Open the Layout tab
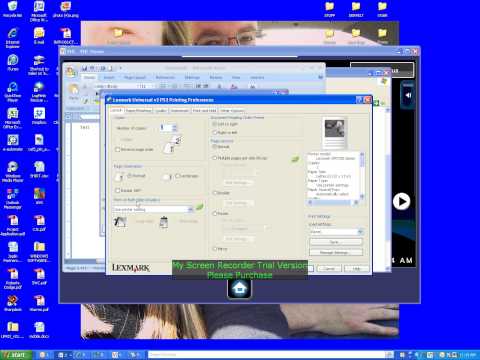 [116, 110]
